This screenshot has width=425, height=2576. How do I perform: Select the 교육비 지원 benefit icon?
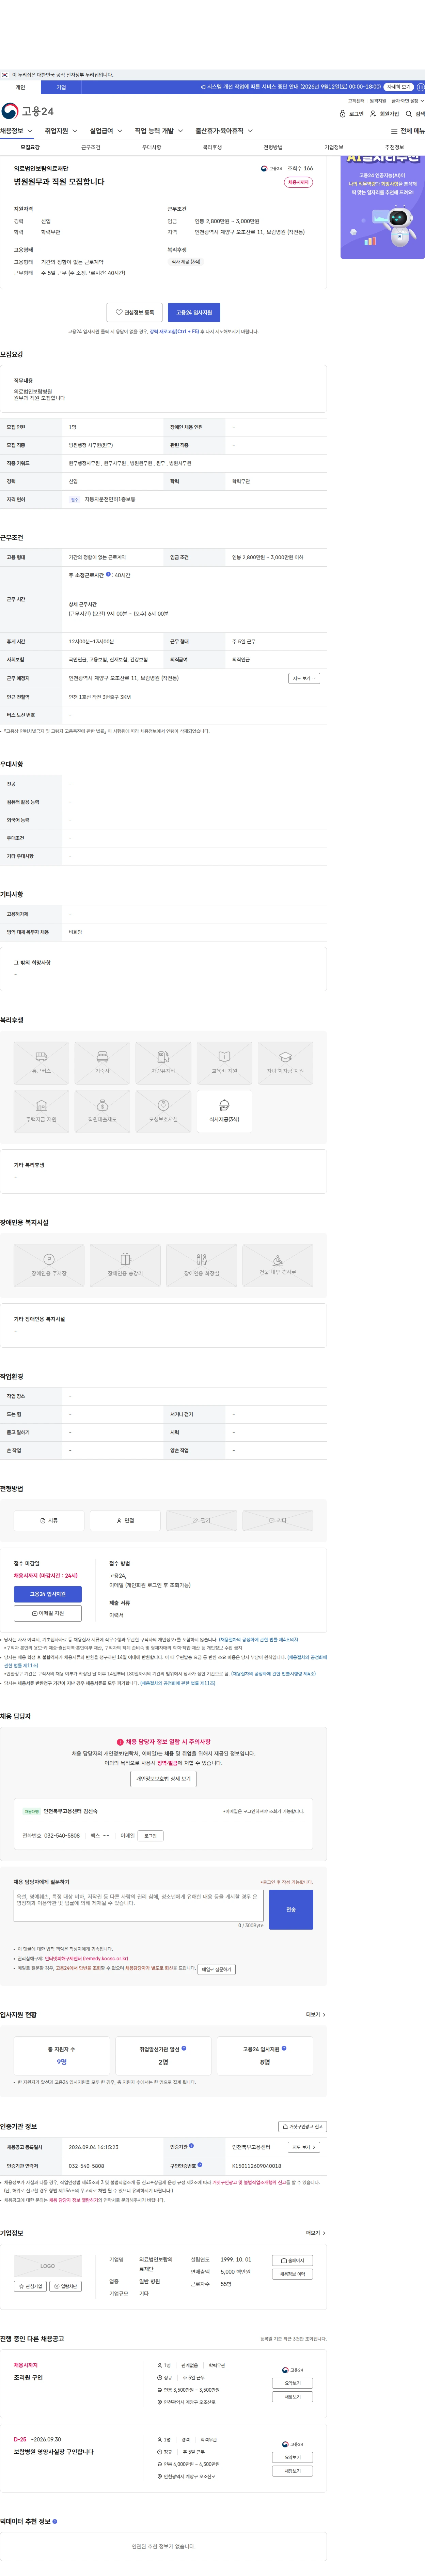click(224, 1063)
